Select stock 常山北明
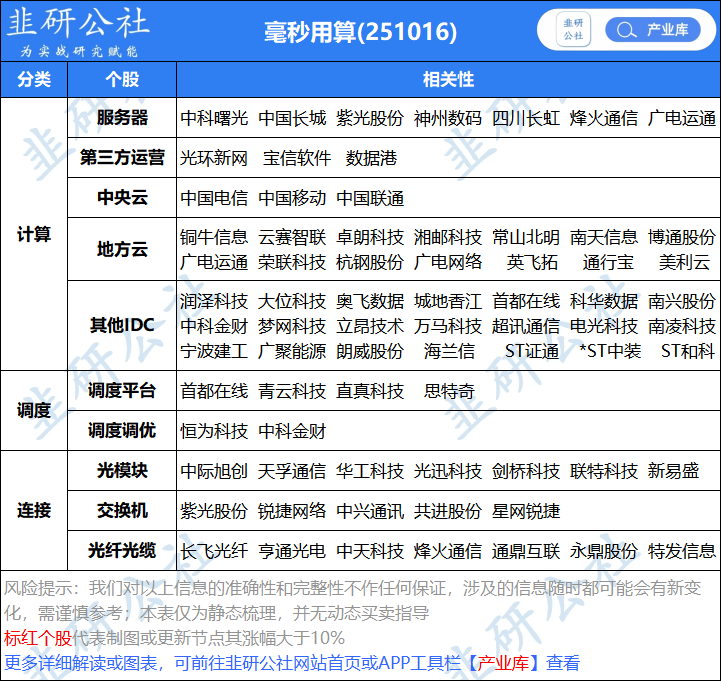The image size is (722, 682). pyautogui.click(x=526, y=238)
